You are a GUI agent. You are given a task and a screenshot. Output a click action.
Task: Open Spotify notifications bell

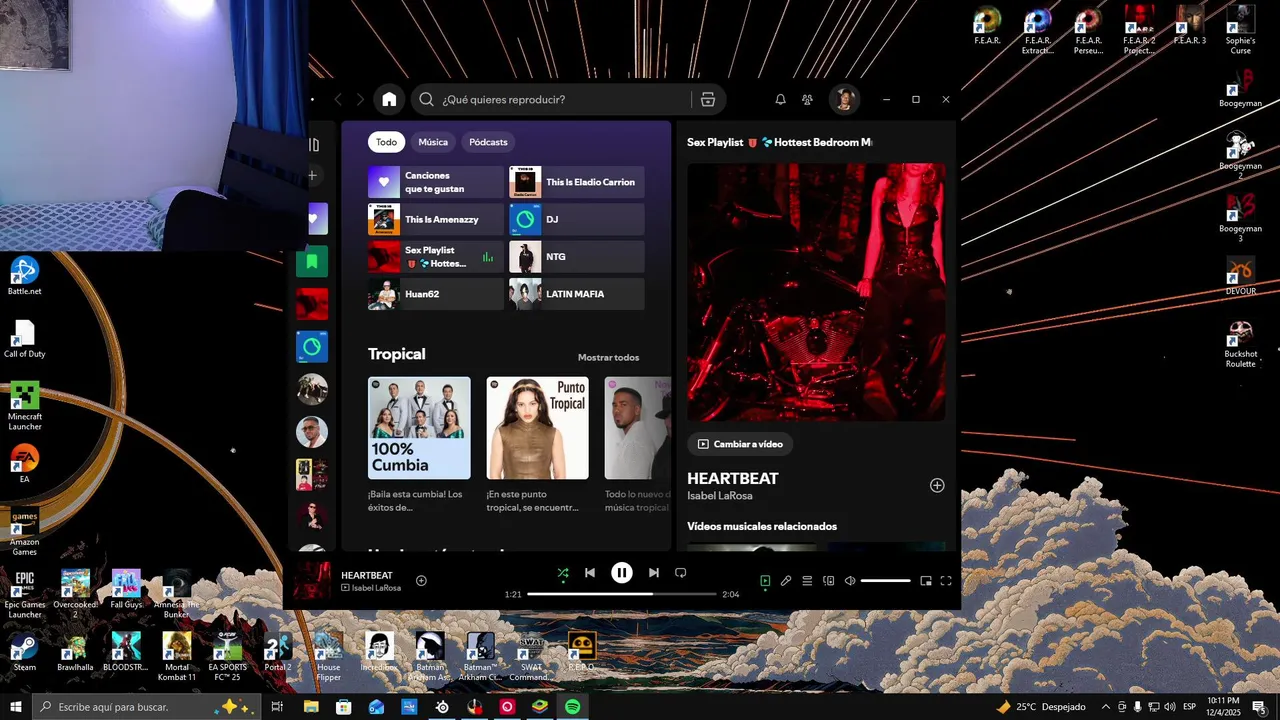point(781,100)
